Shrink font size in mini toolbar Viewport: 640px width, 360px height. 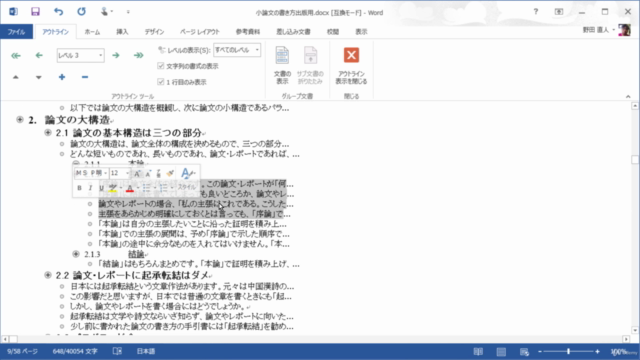[148, 173]
